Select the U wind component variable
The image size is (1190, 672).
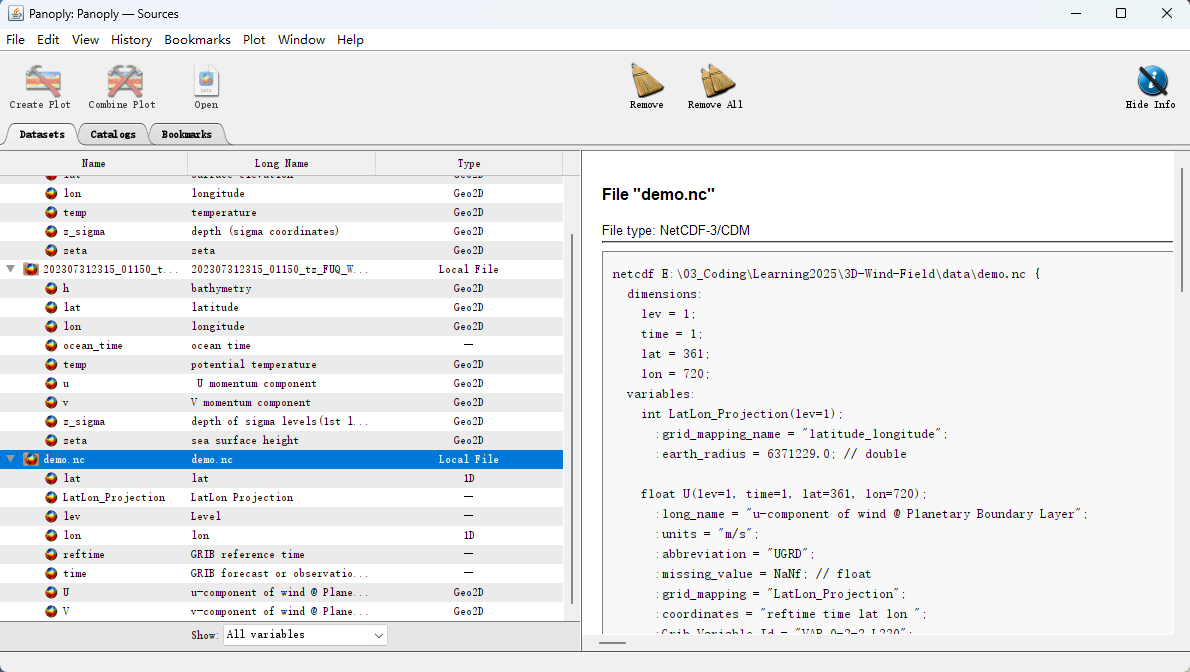pos(66,592)
